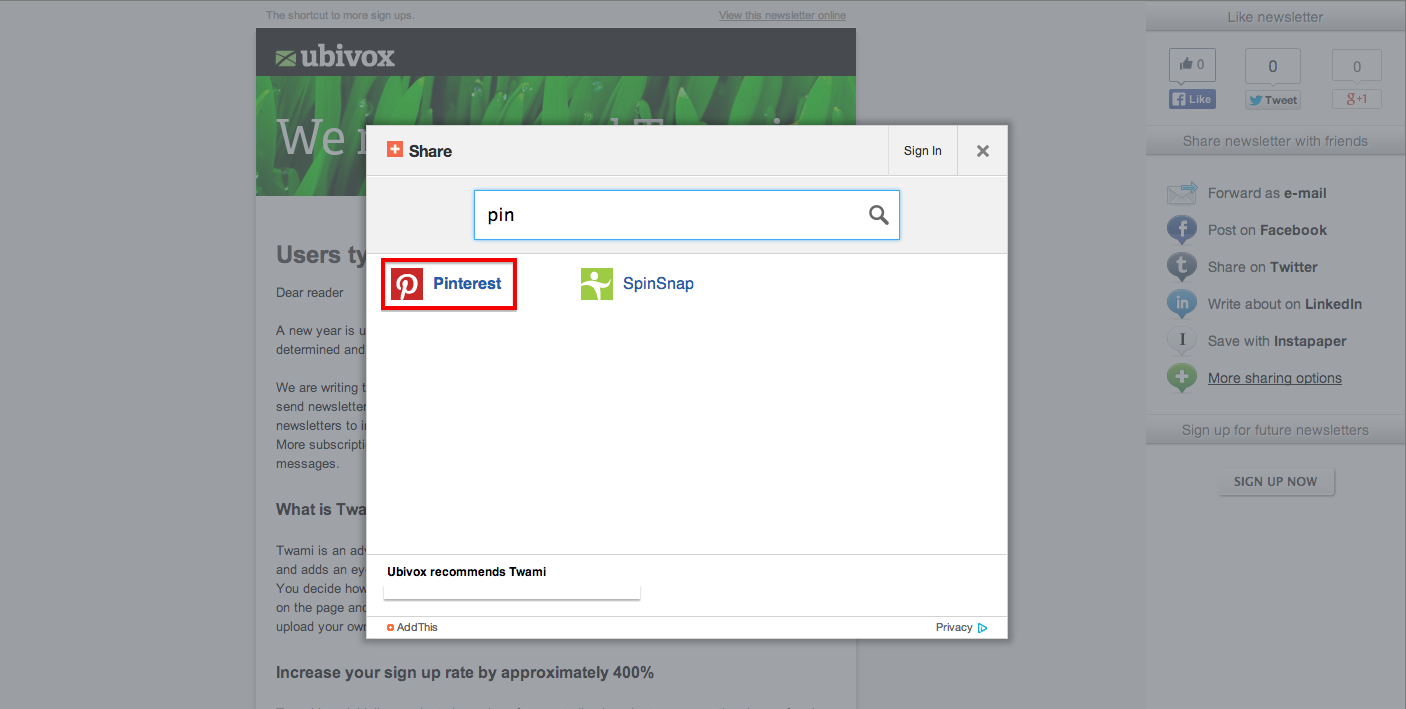Click the blue AdChoices triangle icon
Image resolution: width=1406 pixels, height=709 pixels.
pos(983,628)
